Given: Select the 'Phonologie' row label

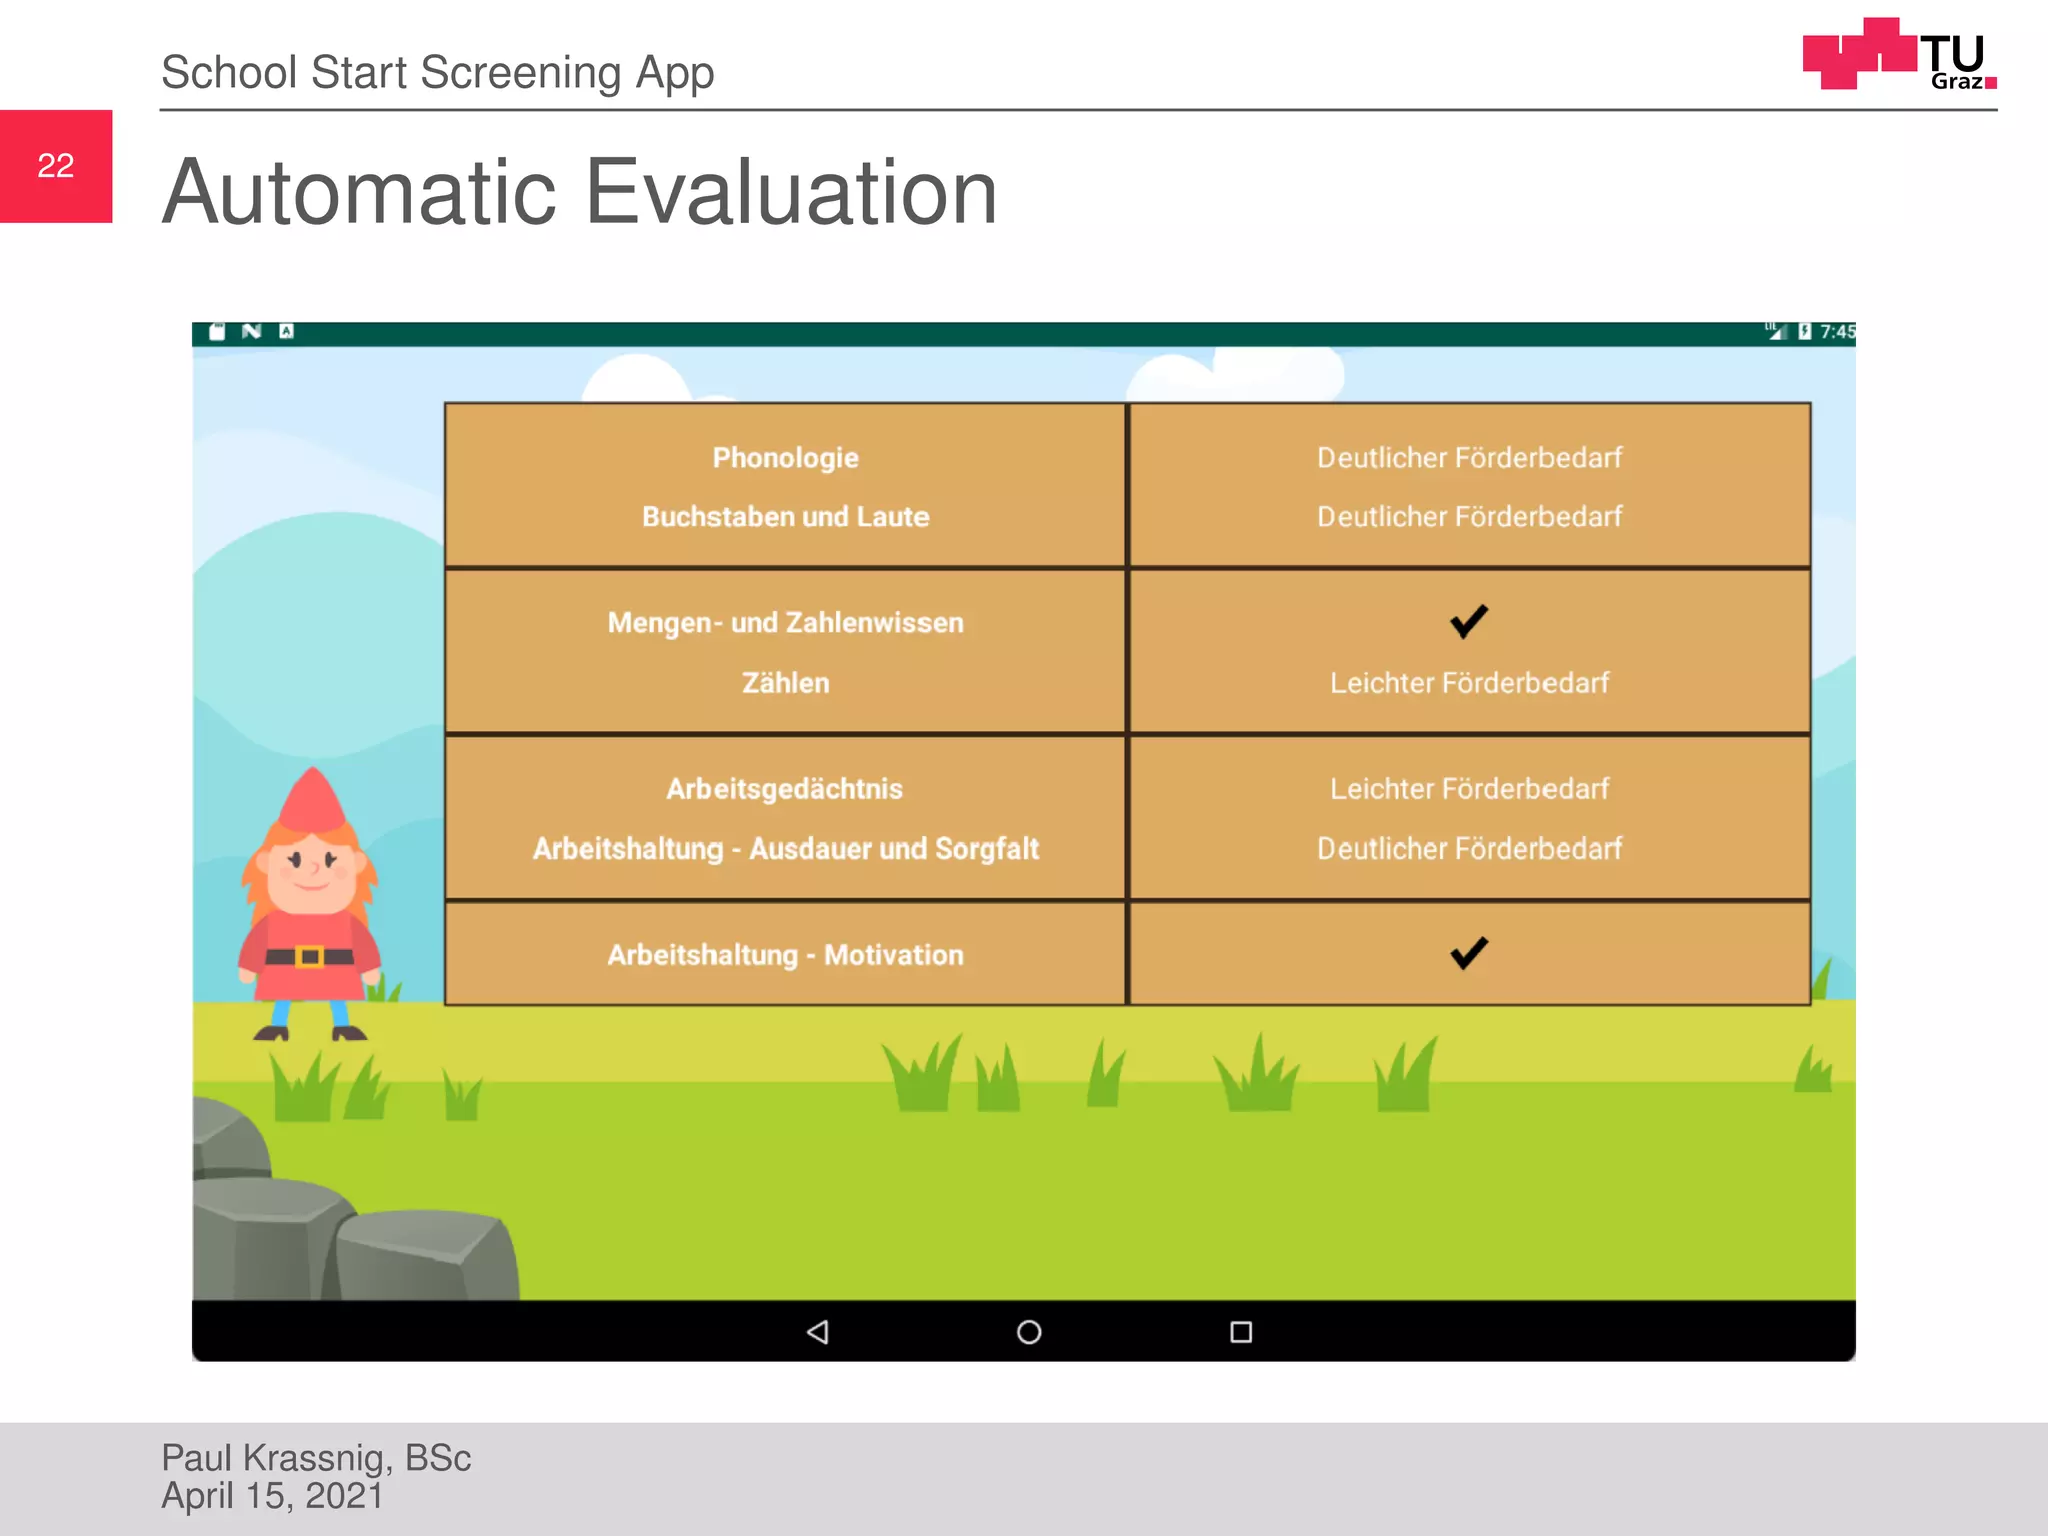Looking at the screenshot, I should click(785, 458).
